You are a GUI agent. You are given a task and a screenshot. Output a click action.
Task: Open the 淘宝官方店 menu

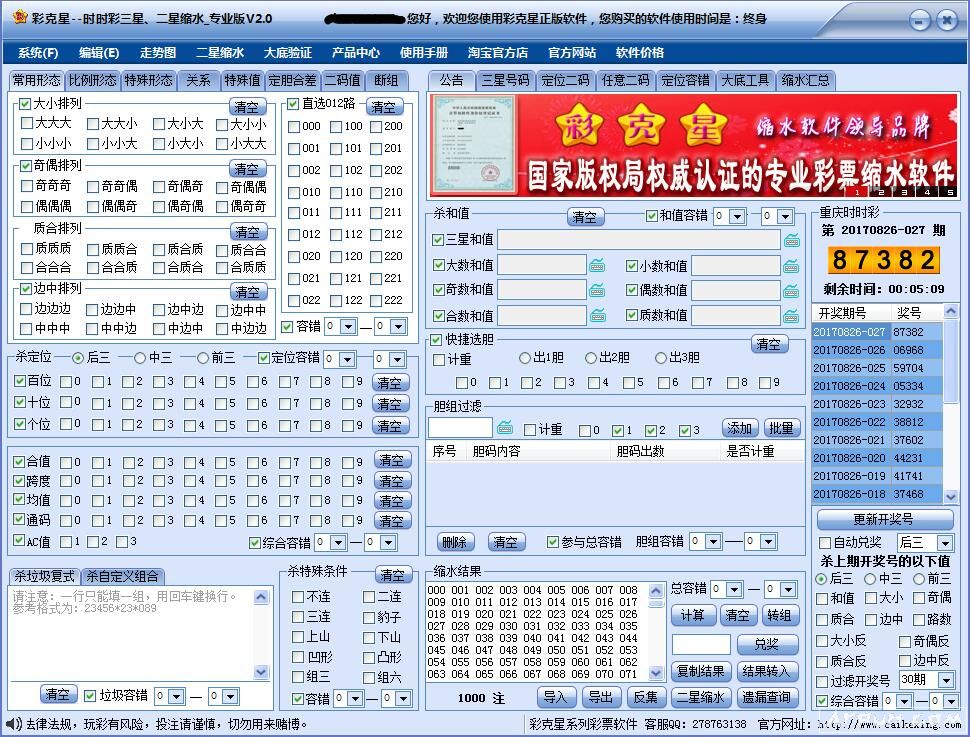pos(497,53)
